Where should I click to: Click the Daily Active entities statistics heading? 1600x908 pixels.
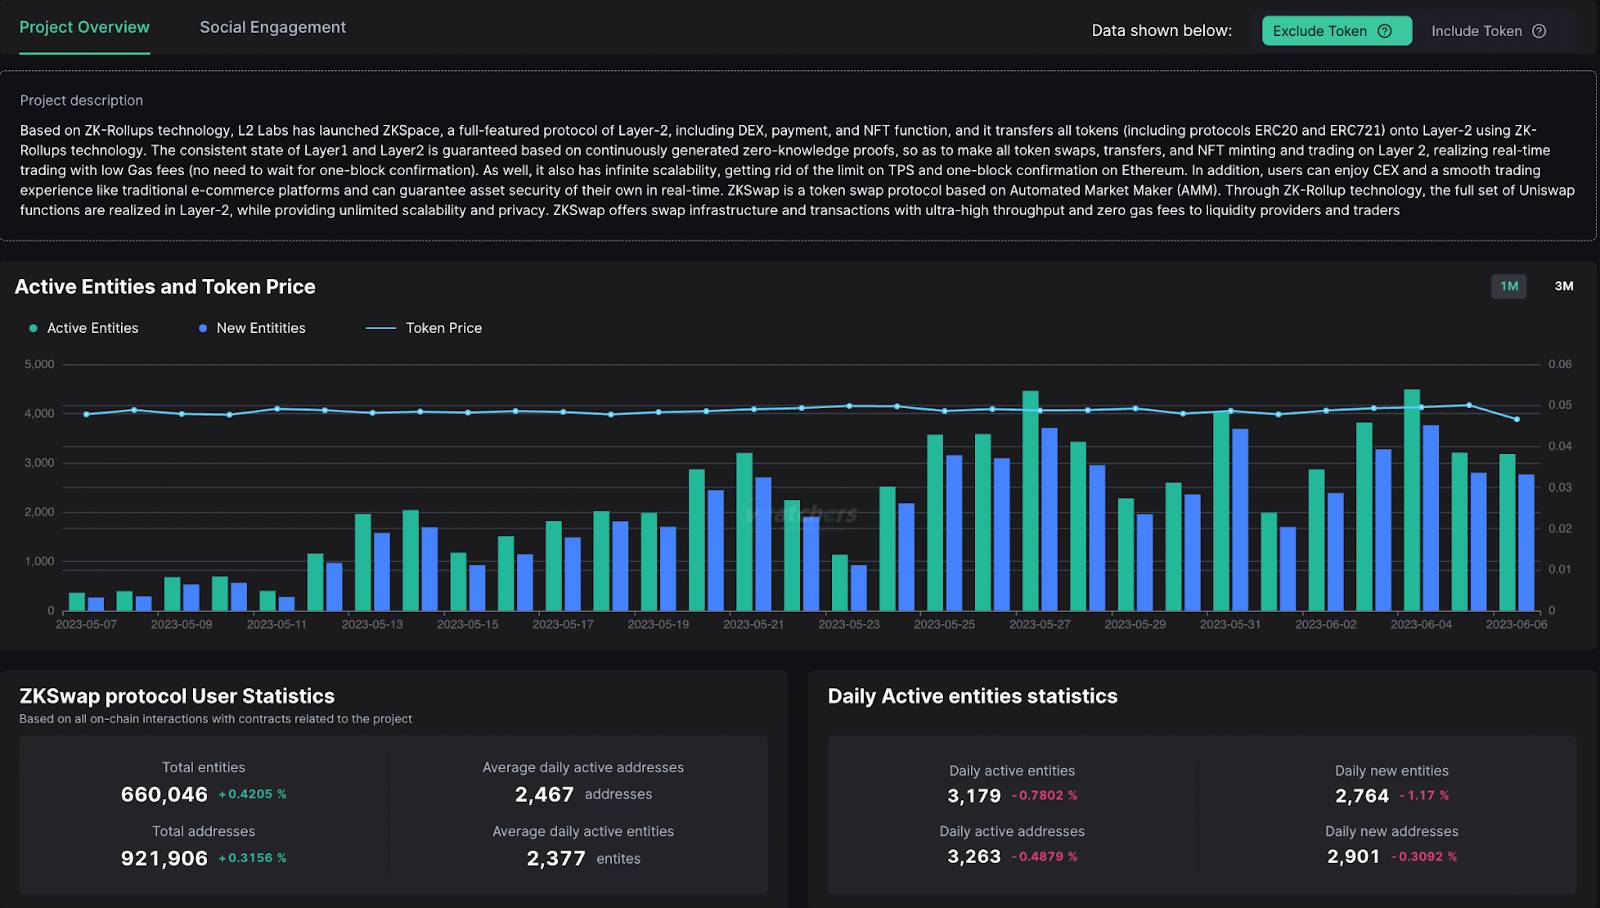[x=972, y=696]
